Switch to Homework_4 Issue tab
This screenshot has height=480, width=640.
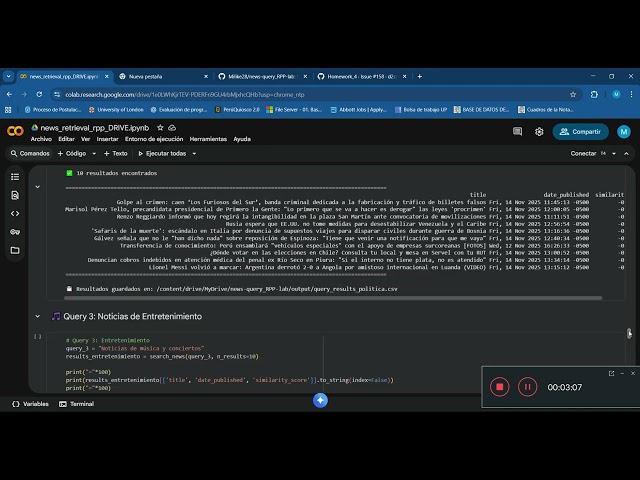(x=361, y=76)
